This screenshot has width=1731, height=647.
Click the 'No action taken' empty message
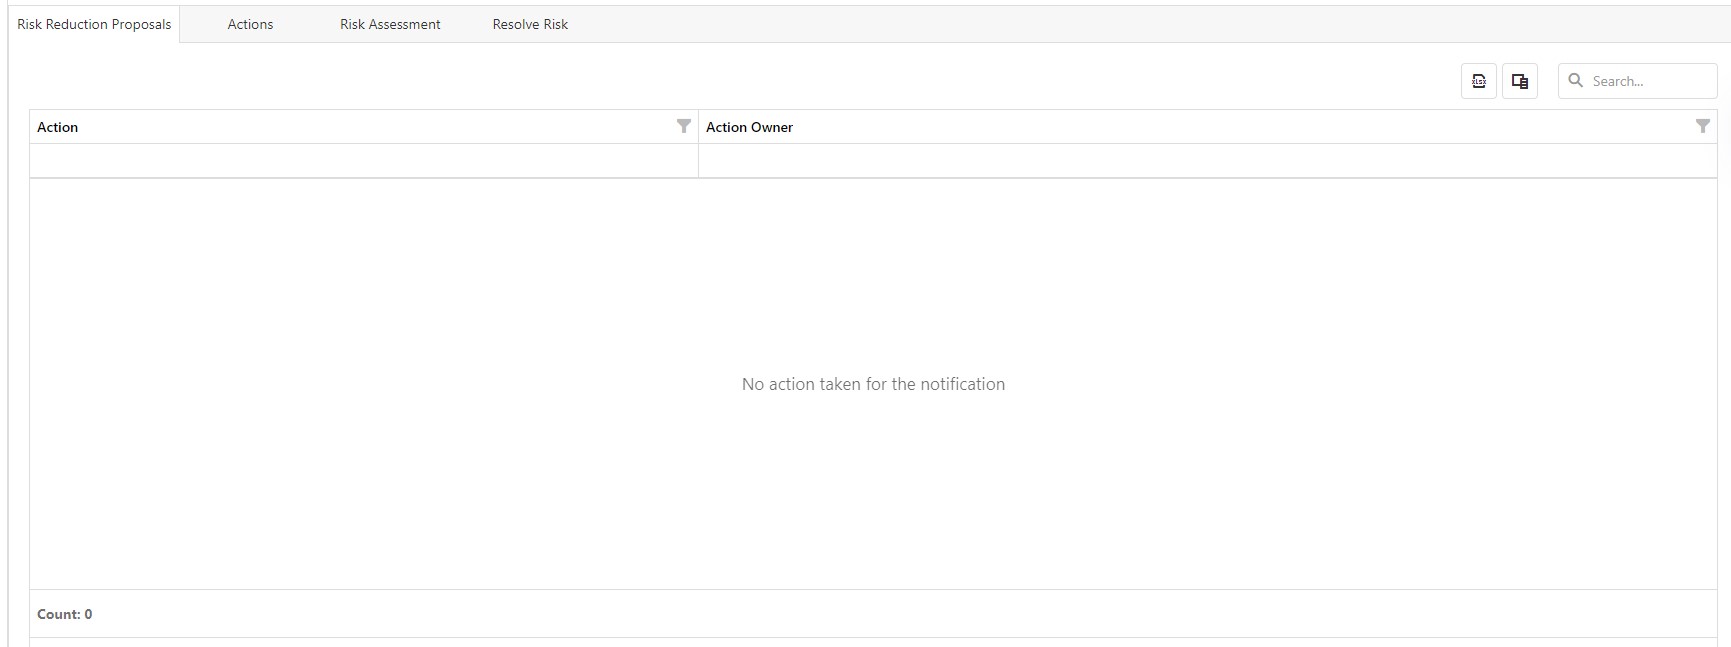pos(873,384)
